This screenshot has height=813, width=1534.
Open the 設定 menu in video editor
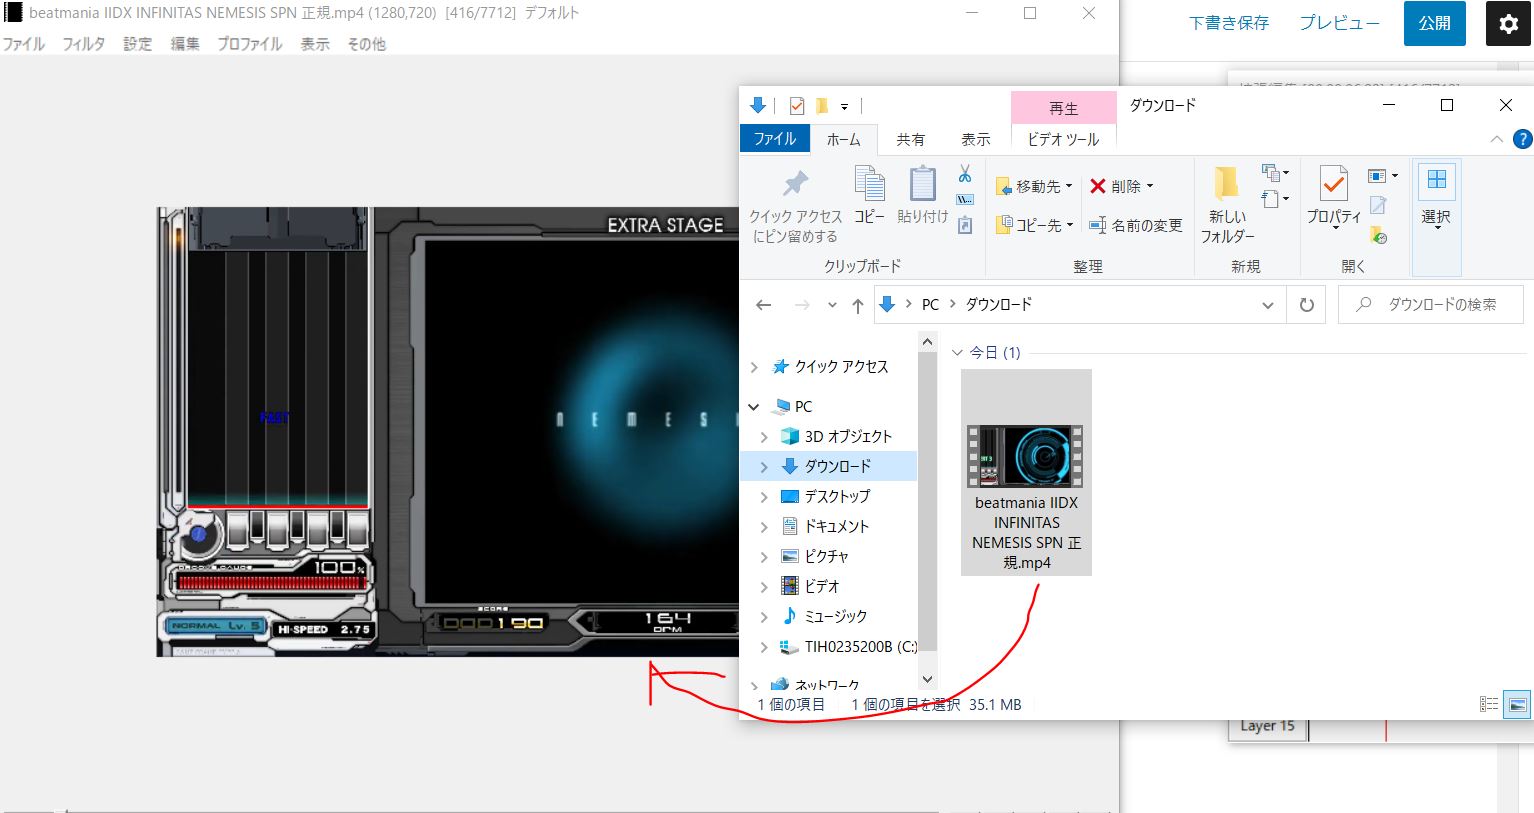point(138,44)
